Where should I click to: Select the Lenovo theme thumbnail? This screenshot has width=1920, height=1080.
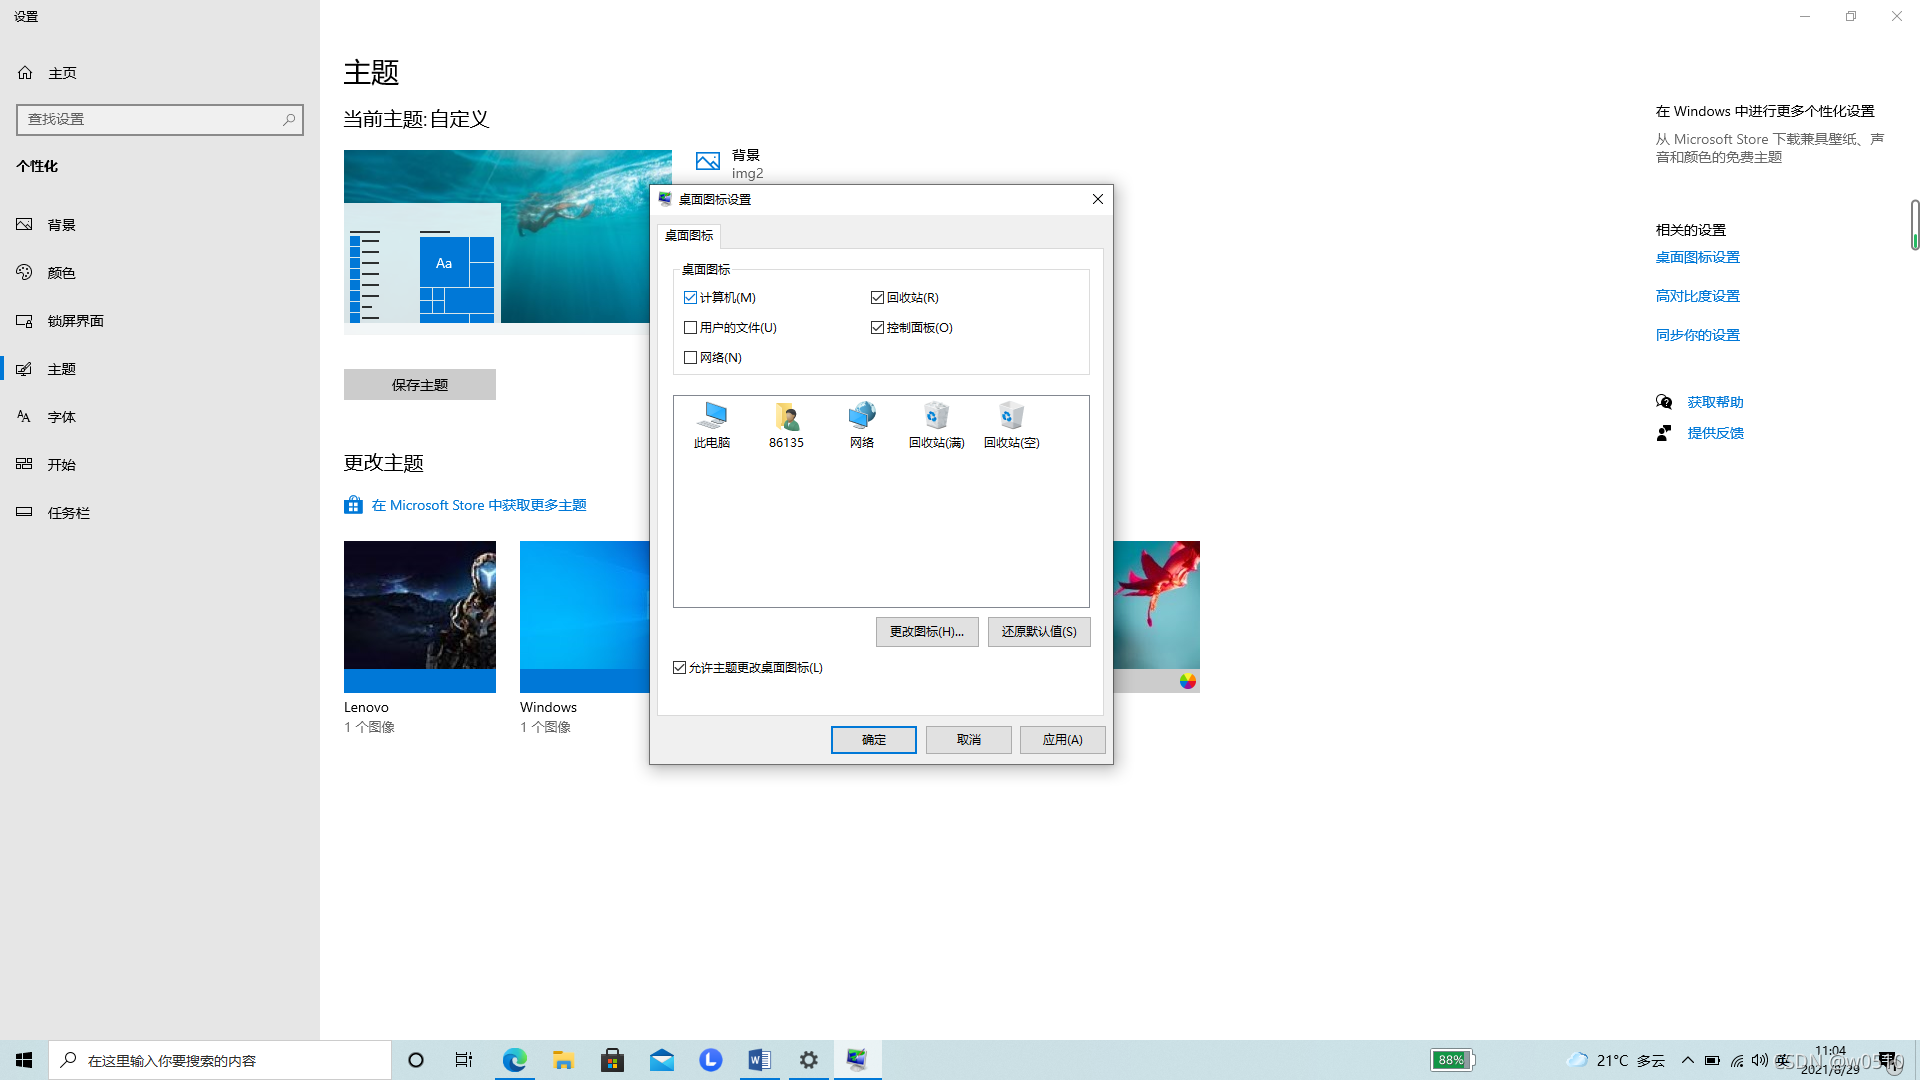coord(420,616)
